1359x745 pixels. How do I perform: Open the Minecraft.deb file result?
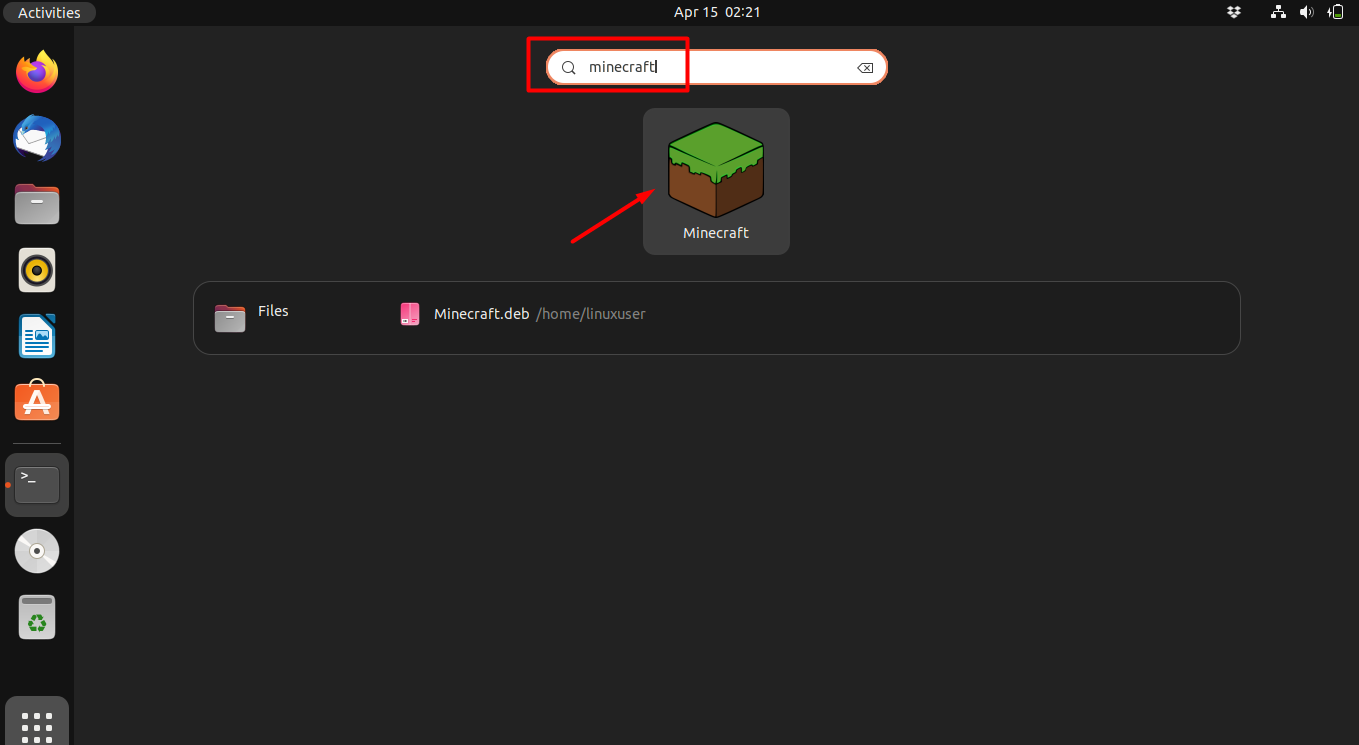pyautogui.click(x=523, y=314)
